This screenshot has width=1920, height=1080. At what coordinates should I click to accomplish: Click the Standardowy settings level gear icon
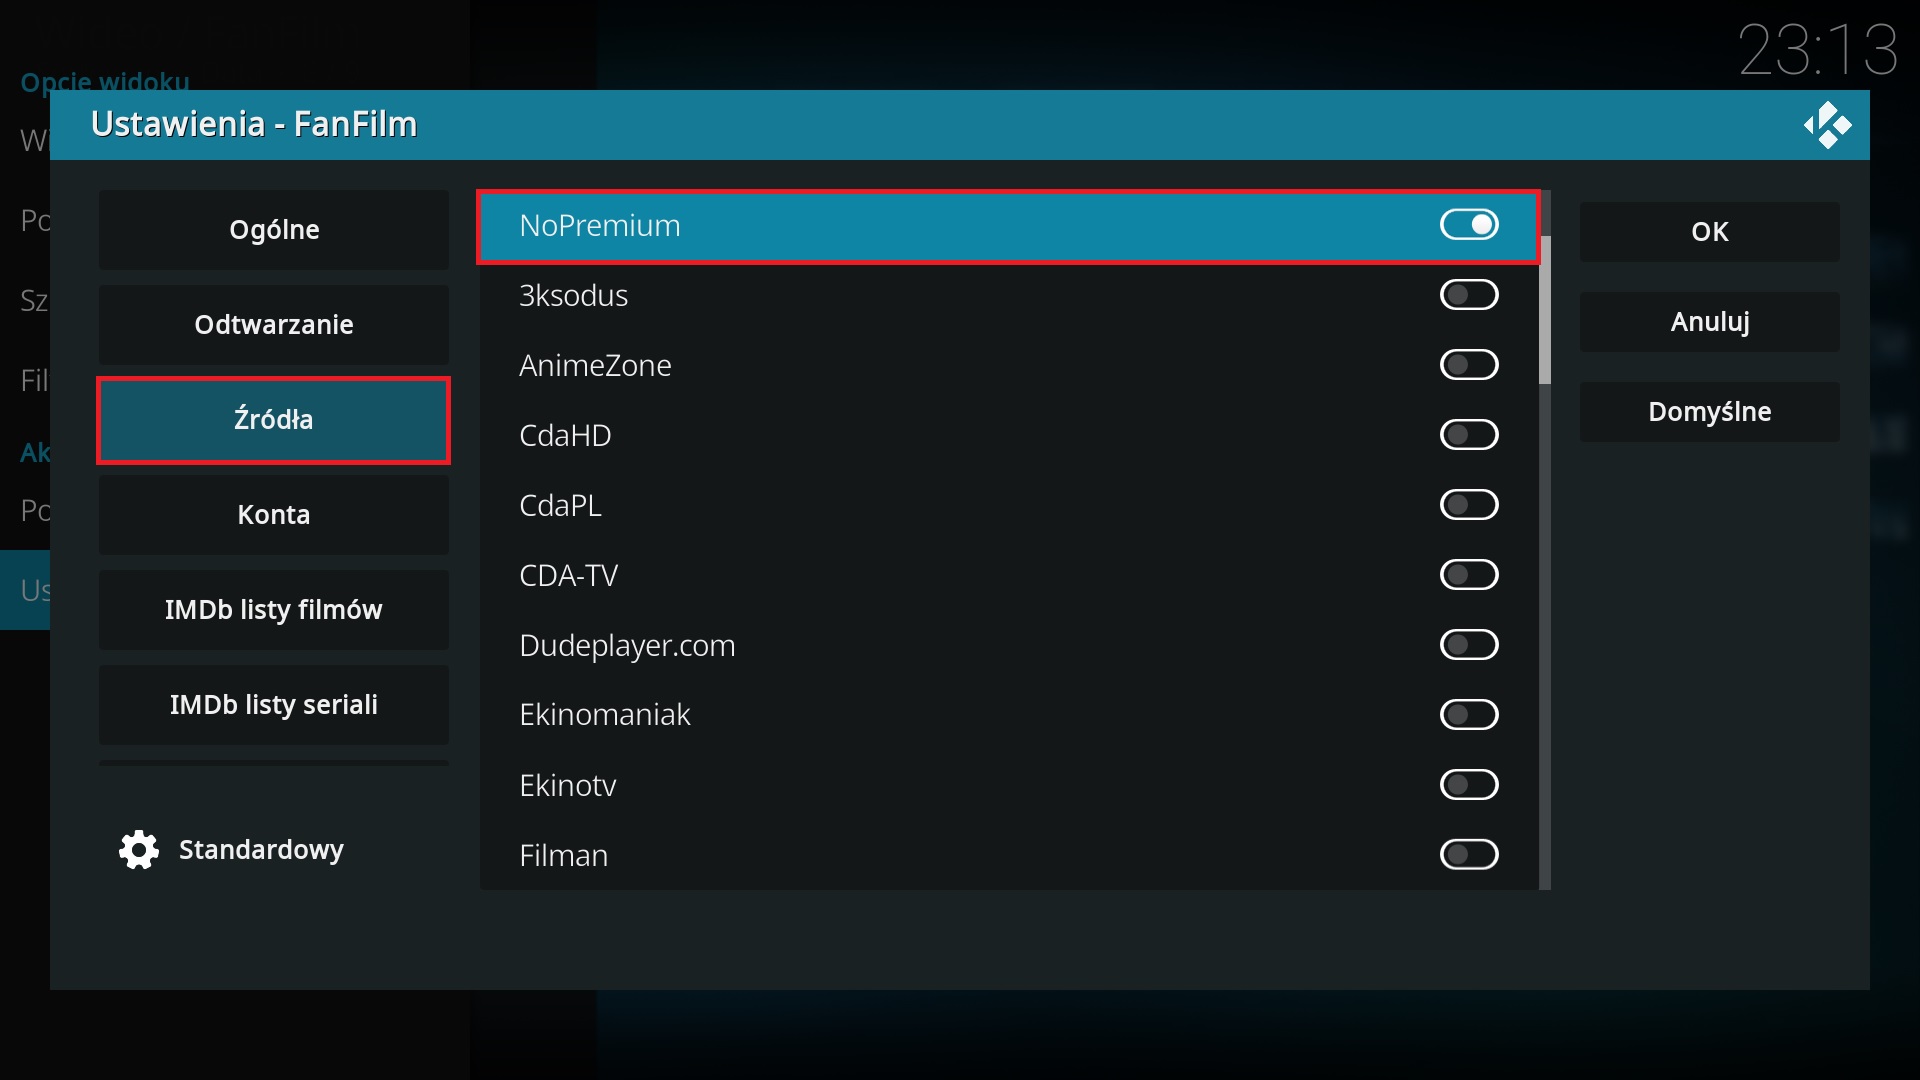(x=139, y=850)
